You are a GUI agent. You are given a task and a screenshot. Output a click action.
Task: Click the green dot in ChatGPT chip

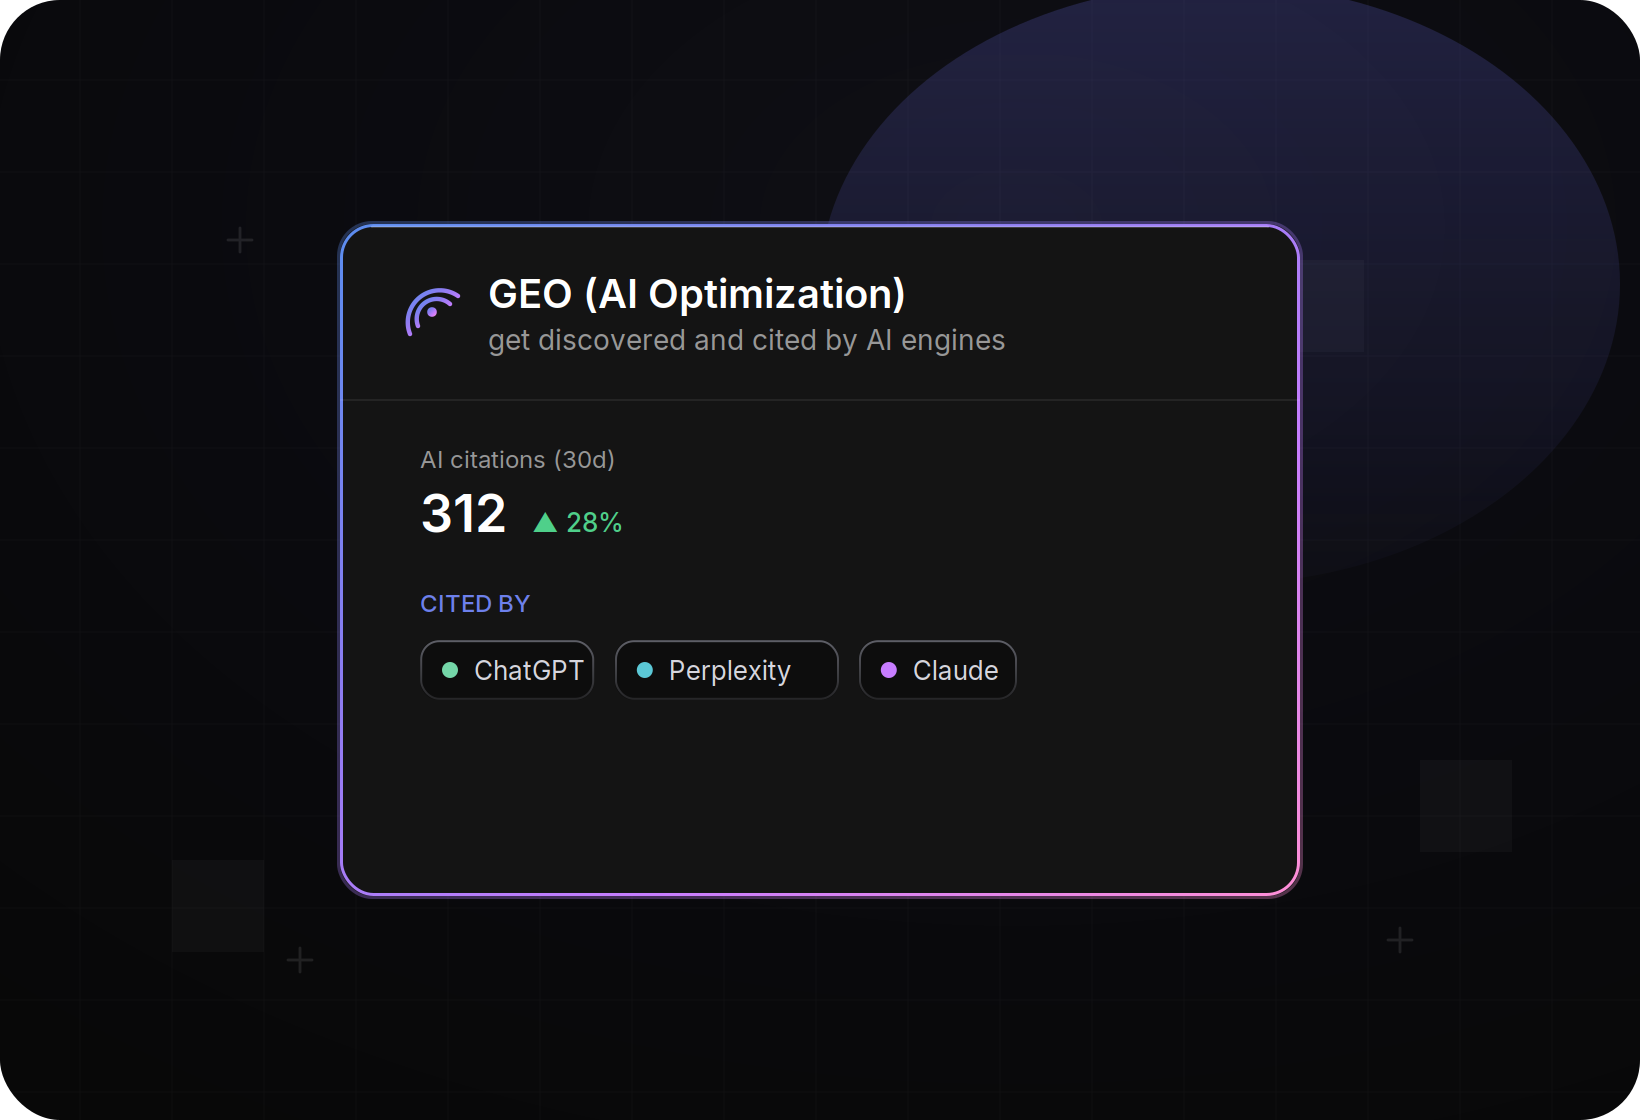pyautogui.click(x=450, y=670)
